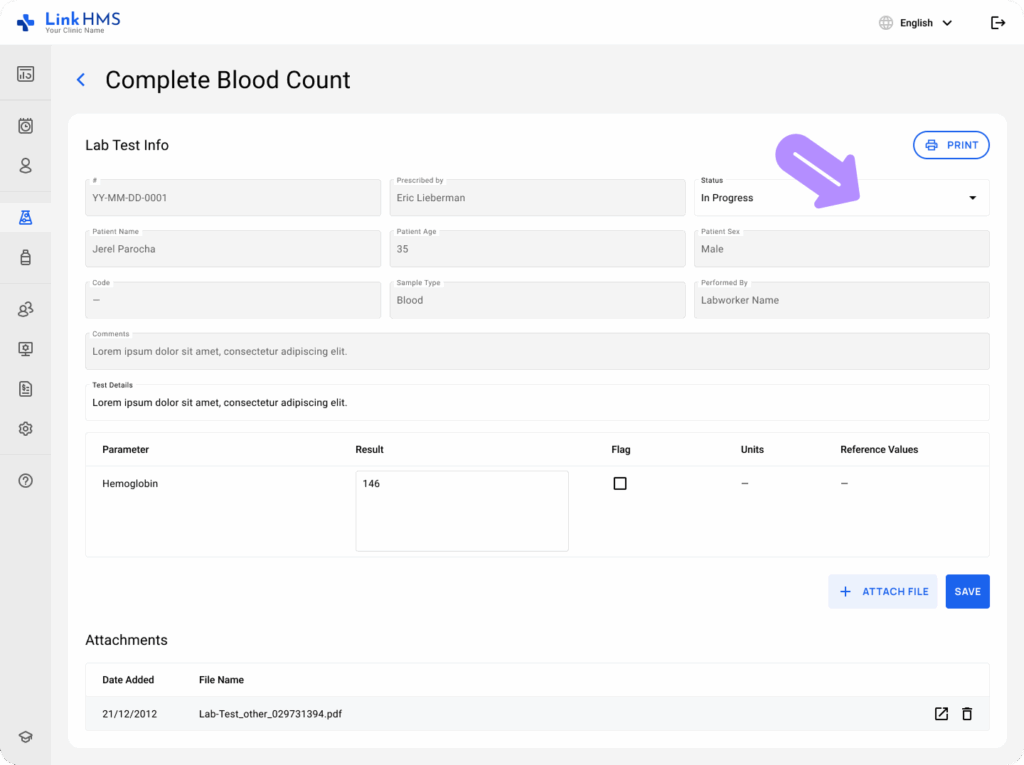Click the Attachments heading
This screenshot has width=1024, height=765.
126,640
